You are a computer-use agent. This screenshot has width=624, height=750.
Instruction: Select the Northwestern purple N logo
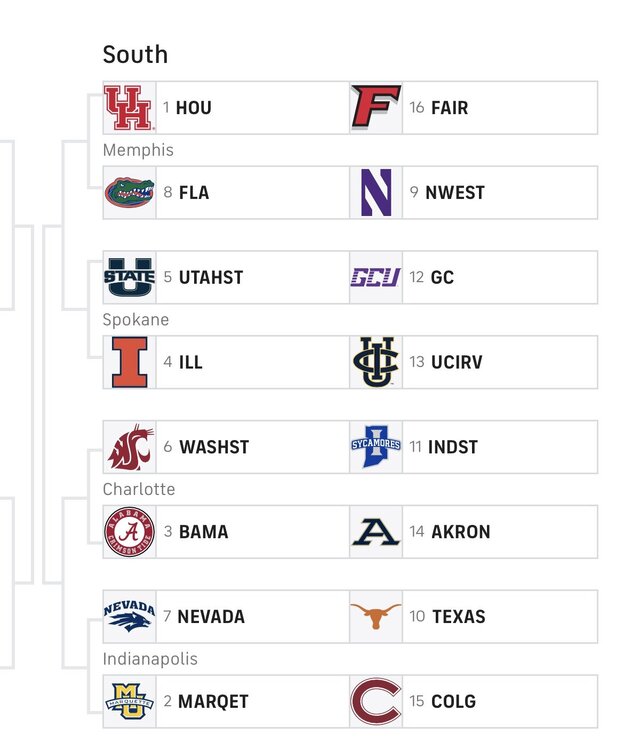tap(376, 193)
